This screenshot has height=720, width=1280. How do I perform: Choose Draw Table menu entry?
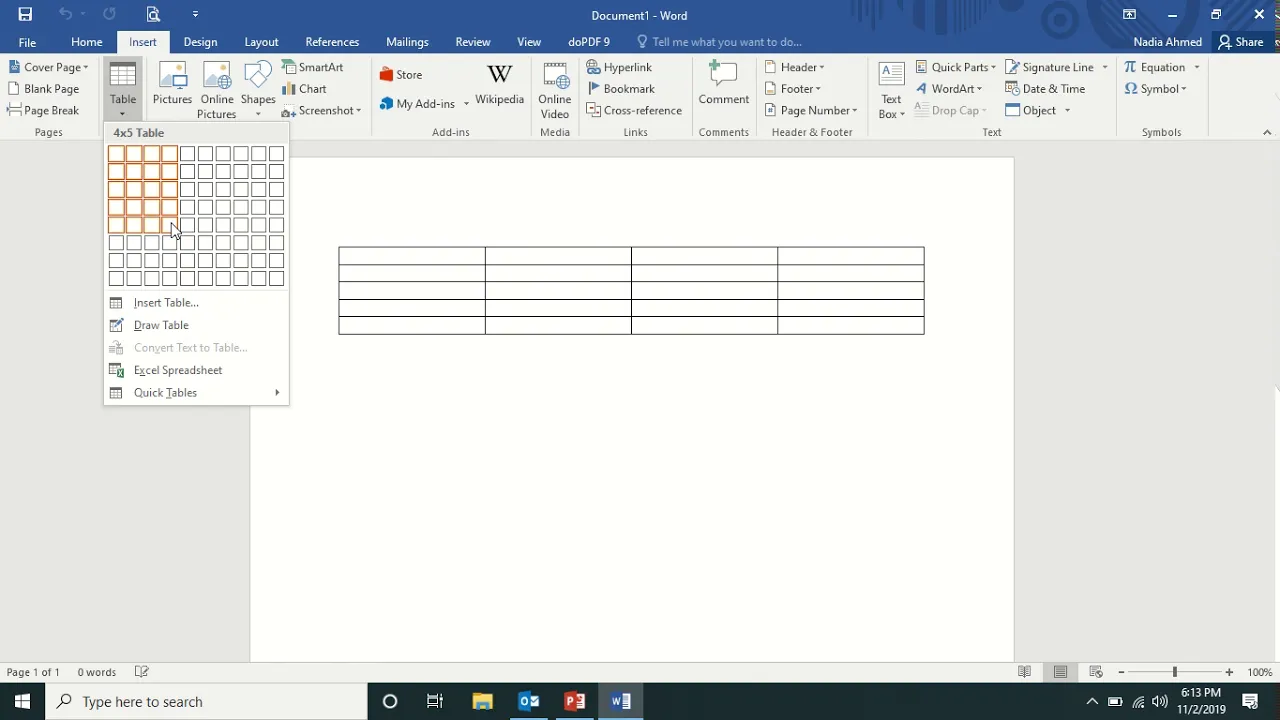pyautogui.click(x=196, y=325)
